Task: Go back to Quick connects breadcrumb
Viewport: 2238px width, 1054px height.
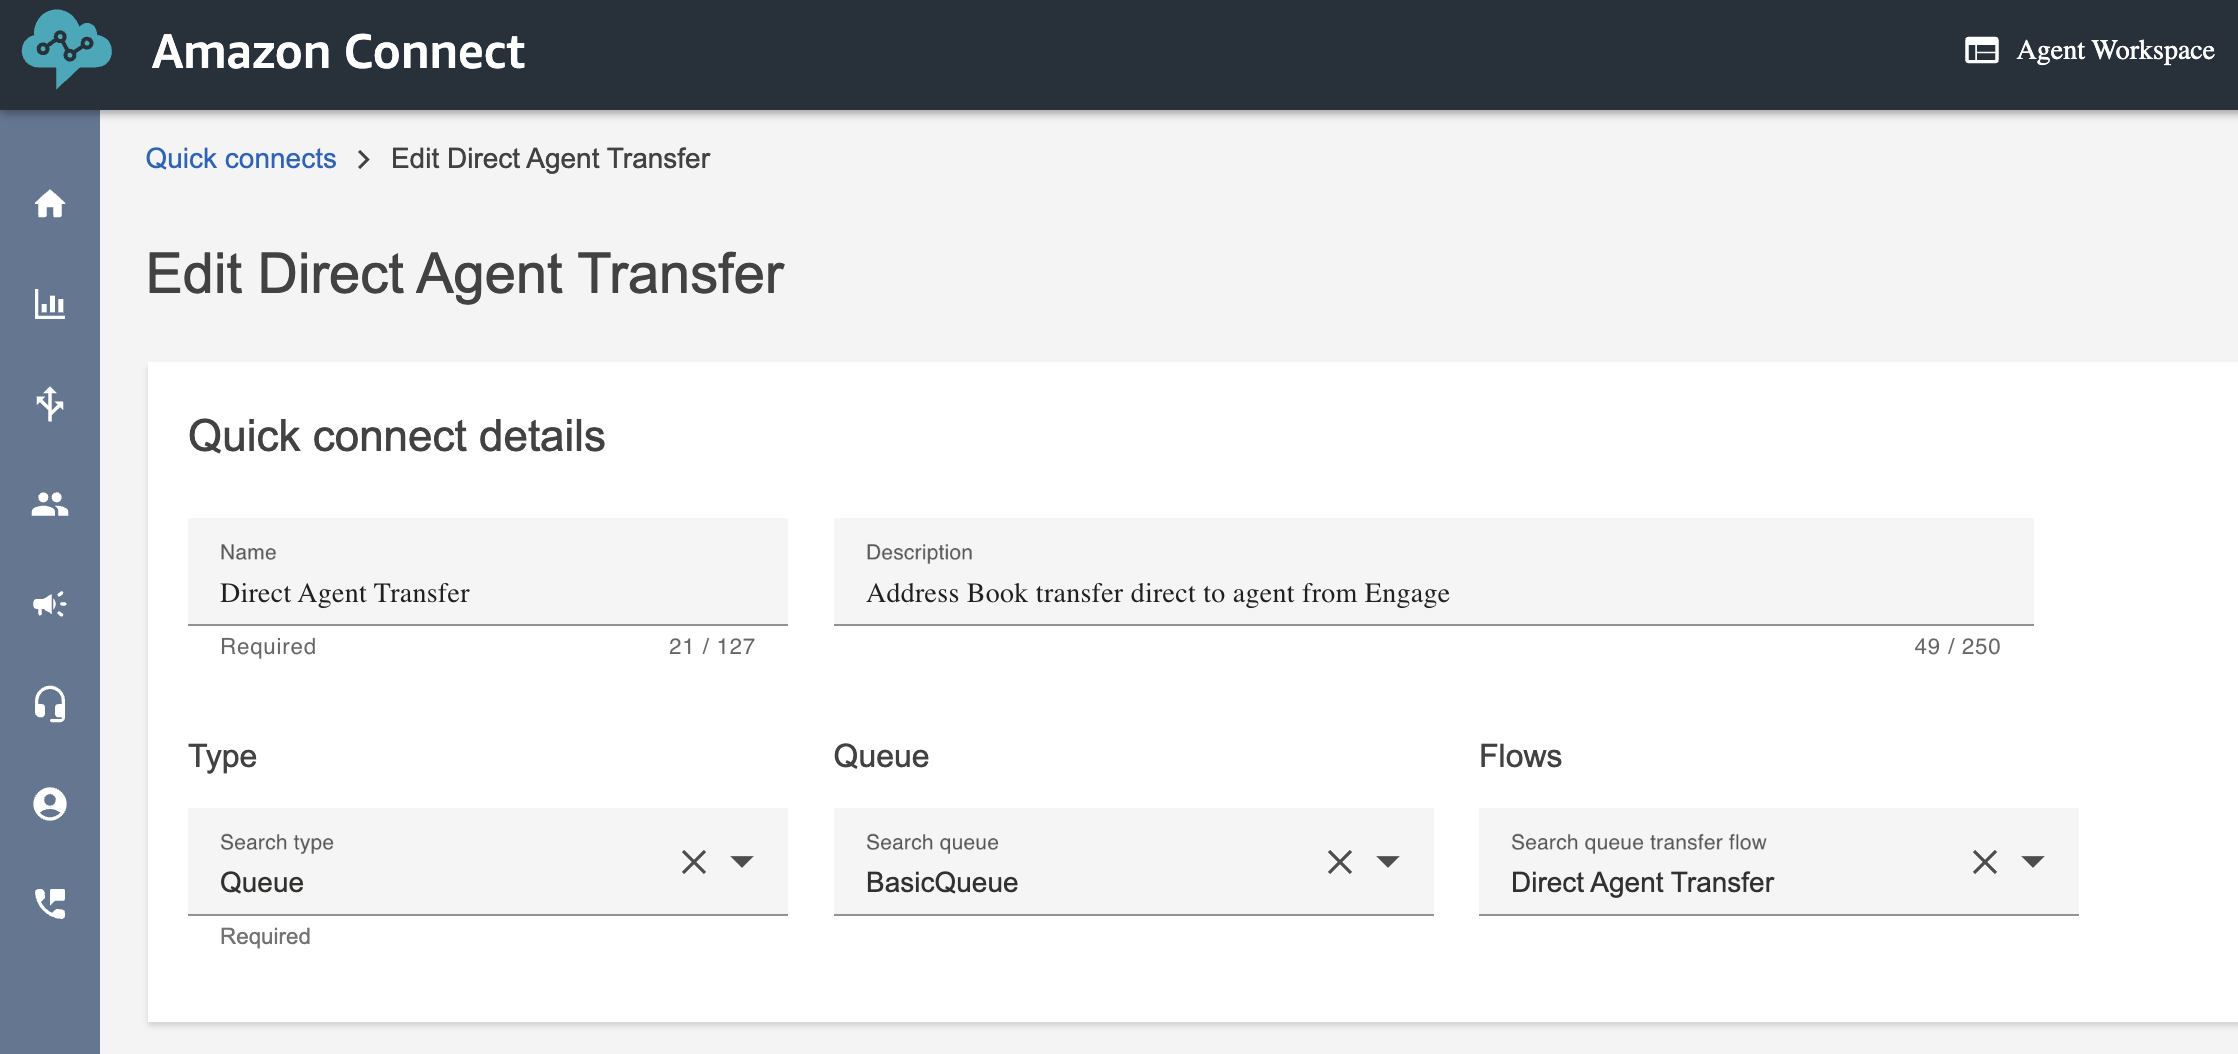Action: [241, 158]
